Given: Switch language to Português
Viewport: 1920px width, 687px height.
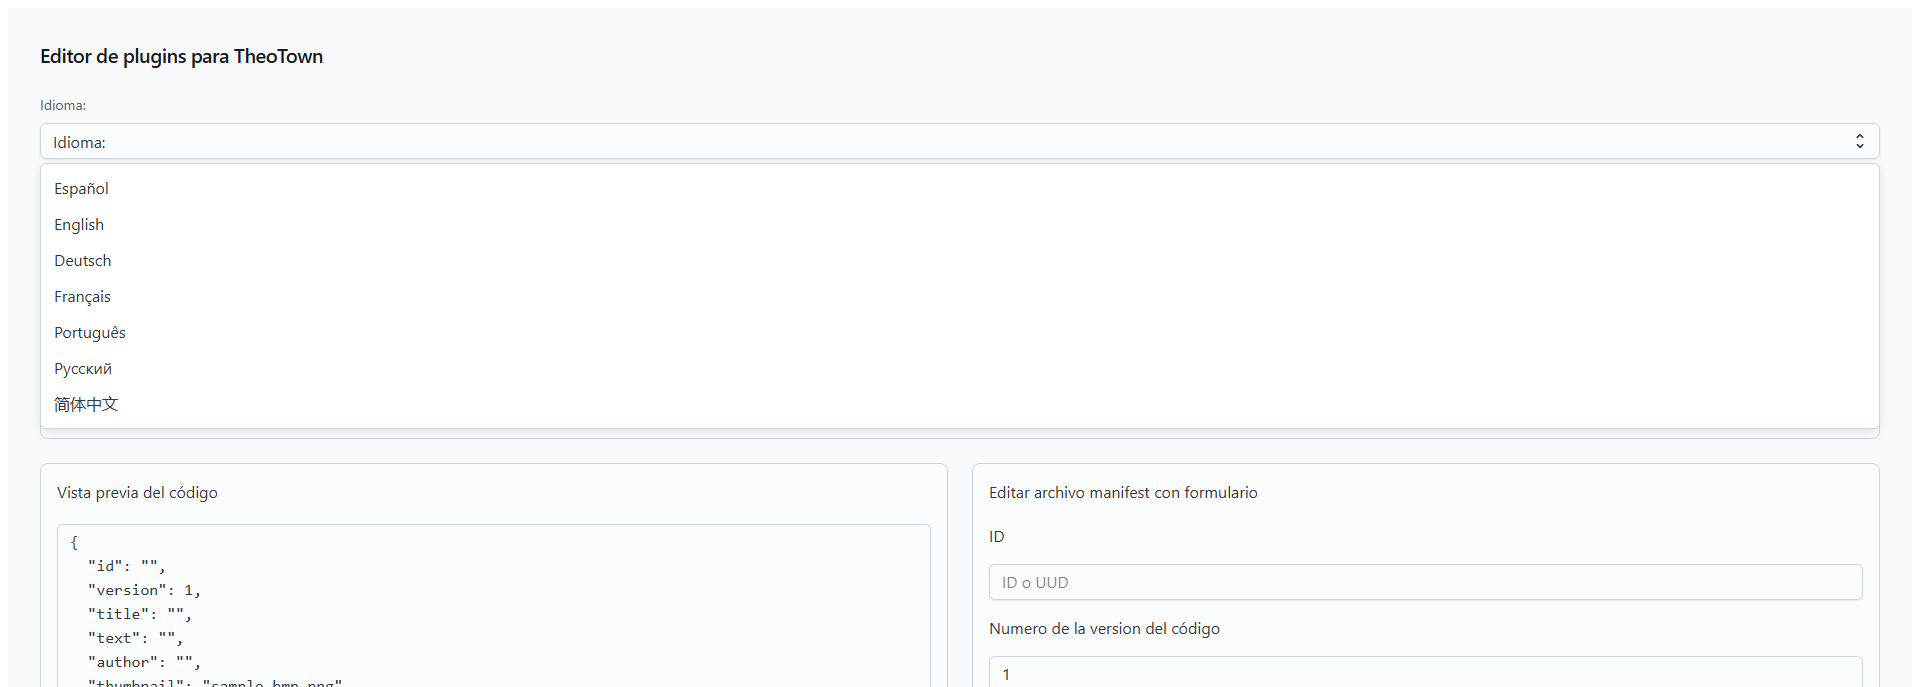Looking at the screenshot, I should pyautogui.click(x=959, y=332).
